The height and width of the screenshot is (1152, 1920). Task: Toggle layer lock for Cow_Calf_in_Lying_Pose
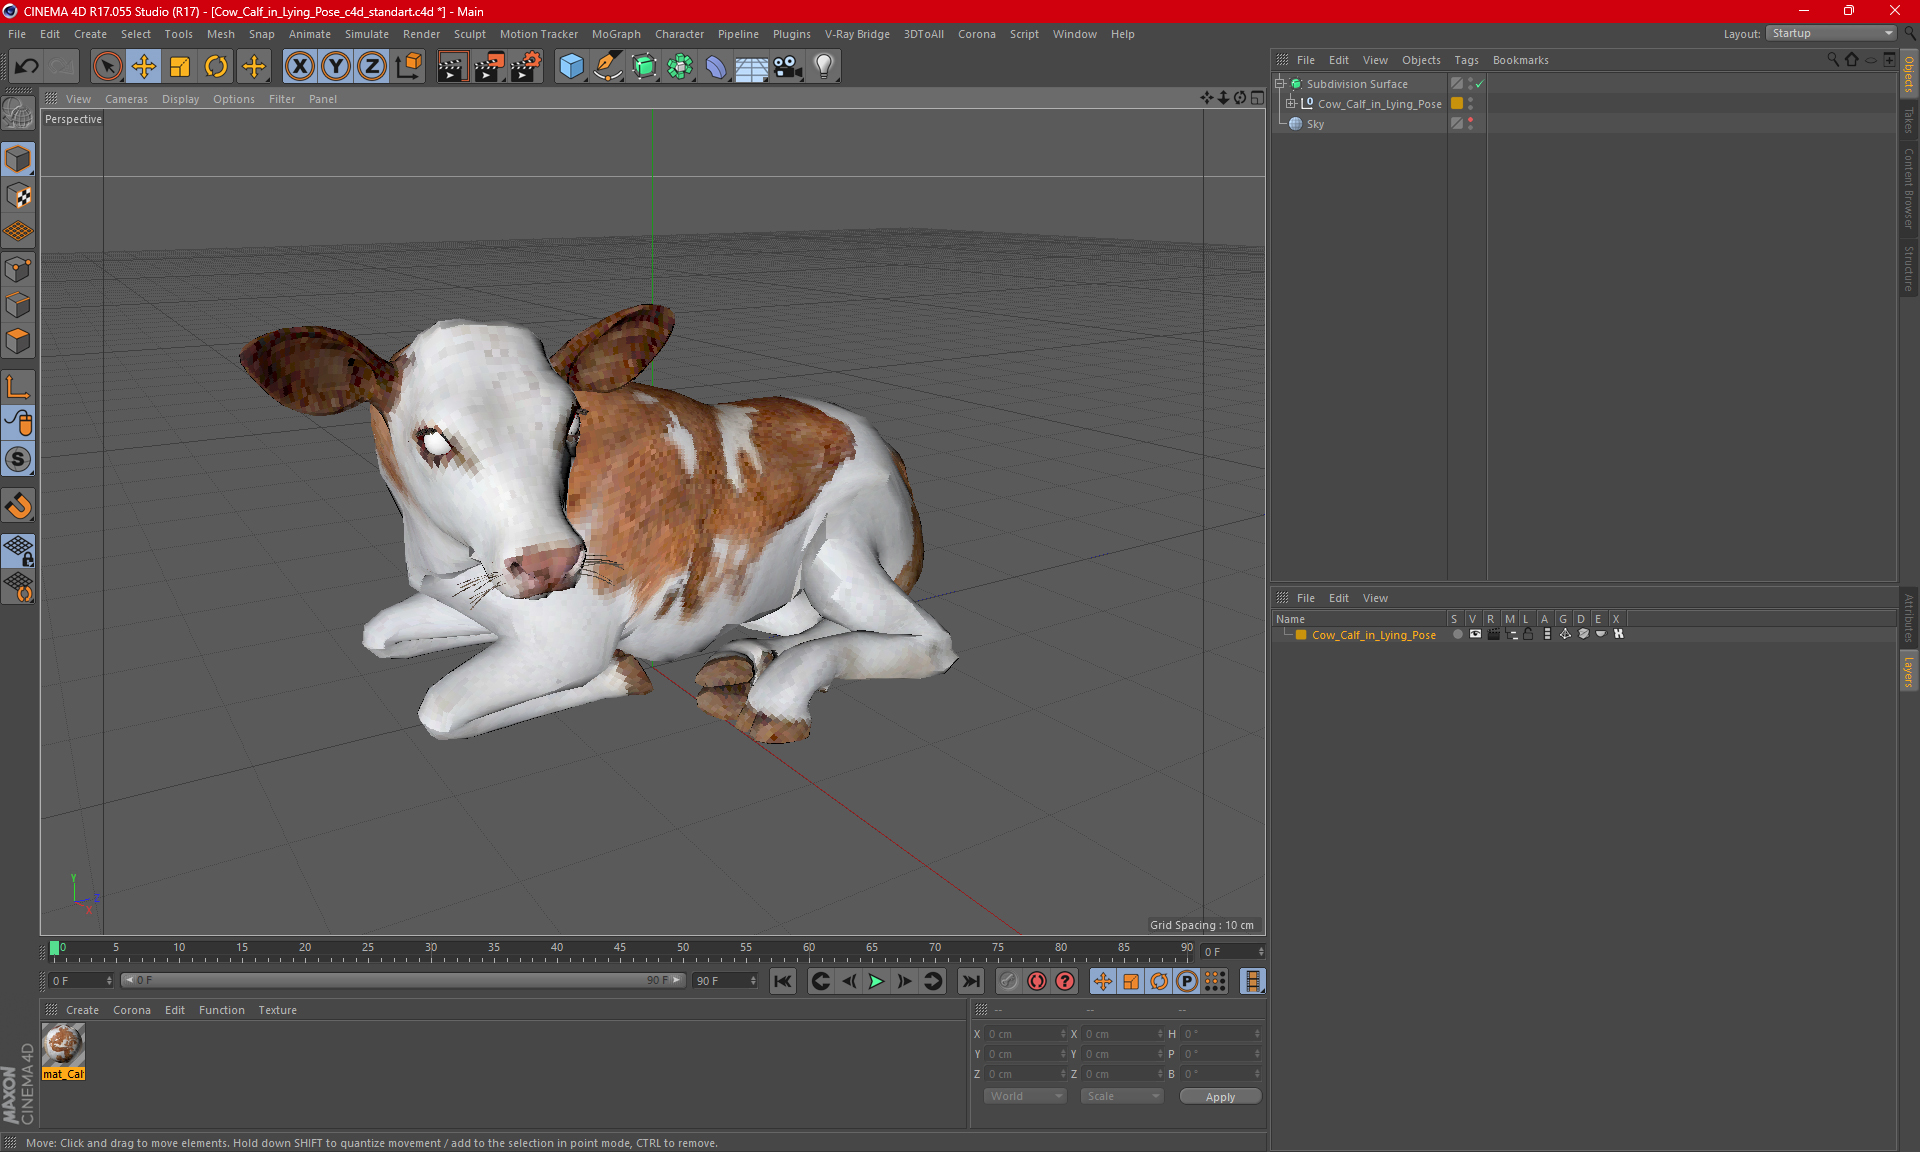(1528, 634)
